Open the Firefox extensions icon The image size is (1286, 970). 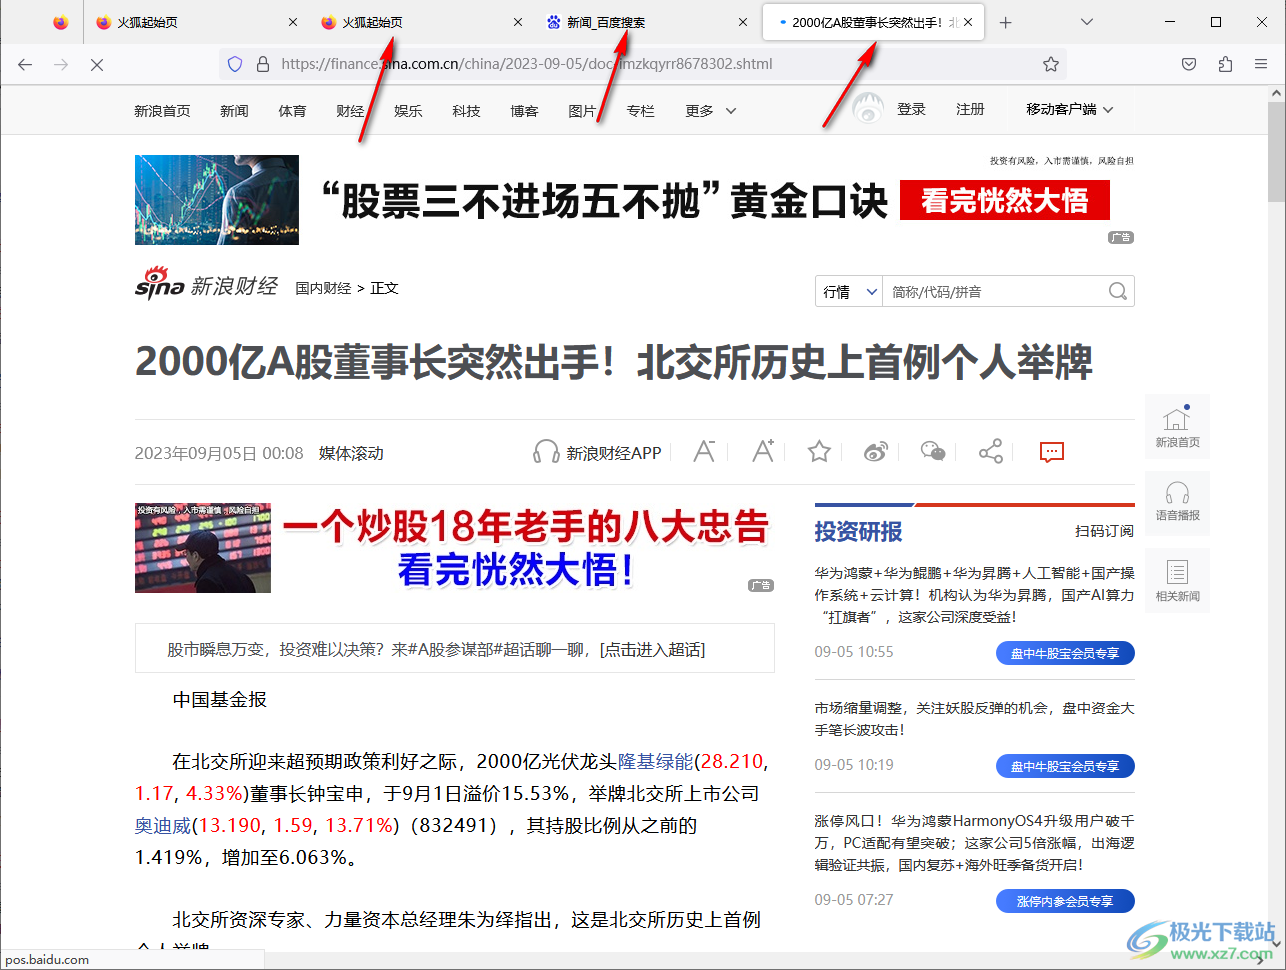[x=1225, y=64]
